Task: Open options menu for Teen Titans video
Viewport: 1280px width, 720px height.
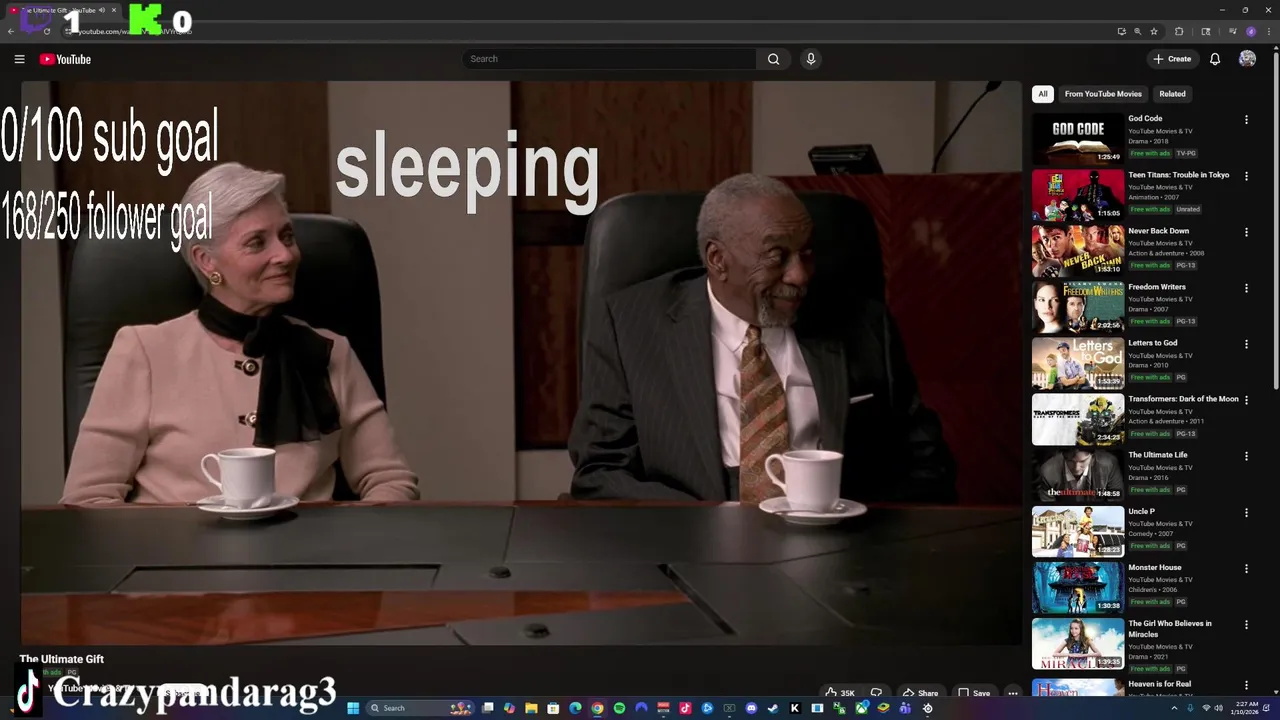Action: (x=1246, y=176)
